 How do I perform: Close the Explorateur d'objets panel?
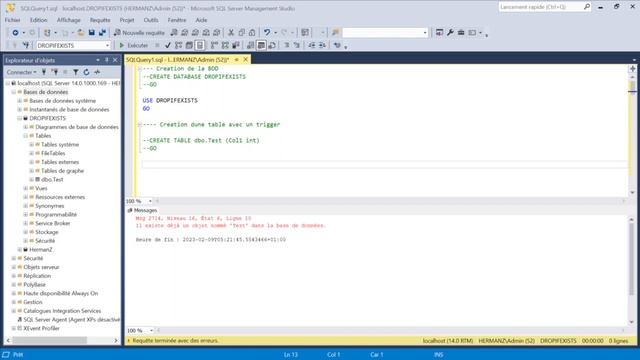(115, 60)
